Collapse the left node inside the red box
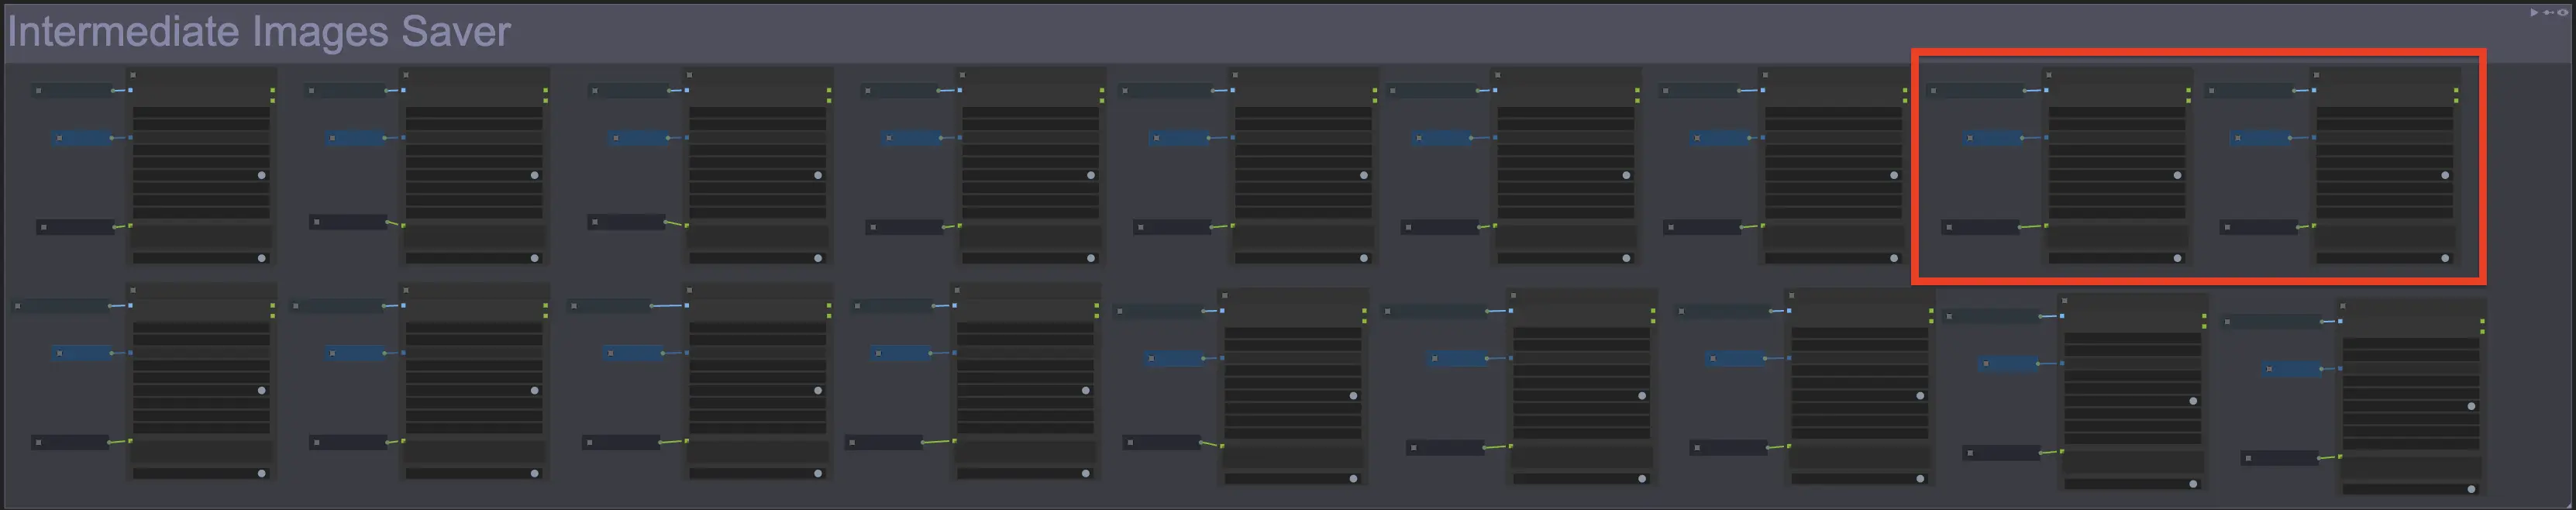Screen dimensions: 2576x510 coord(2049,75)
